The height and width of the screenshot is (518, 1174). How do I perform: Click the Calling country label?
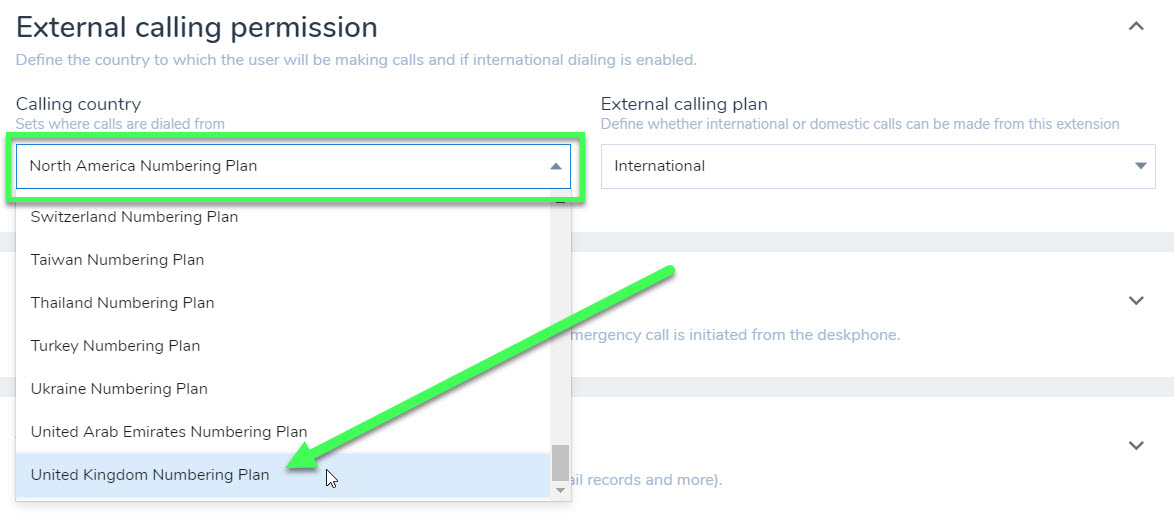[79, 104]
